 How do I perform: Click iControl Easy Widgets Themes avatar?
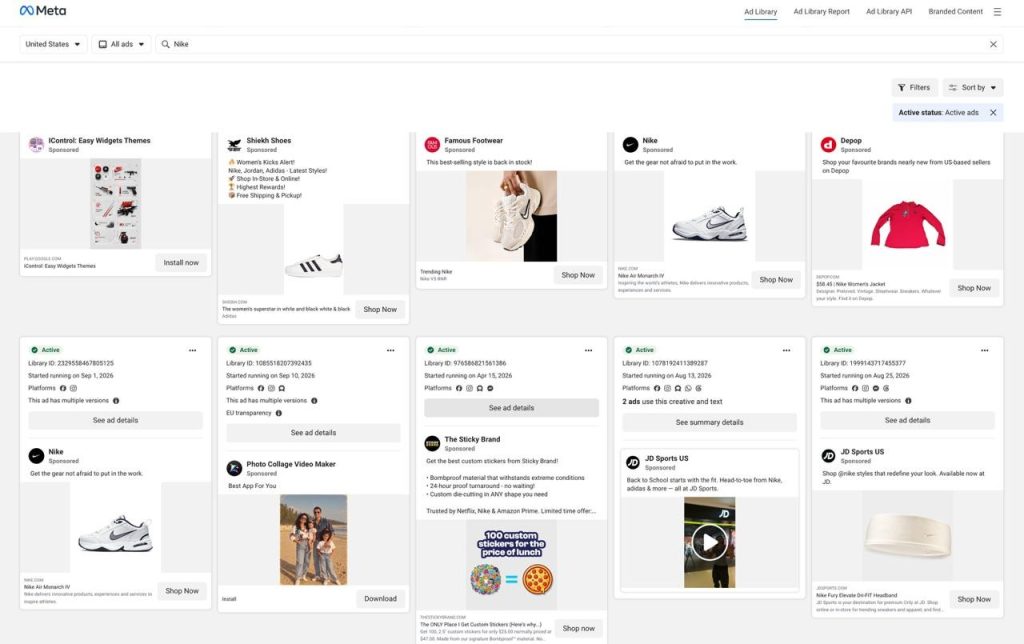tap(37, 144)
